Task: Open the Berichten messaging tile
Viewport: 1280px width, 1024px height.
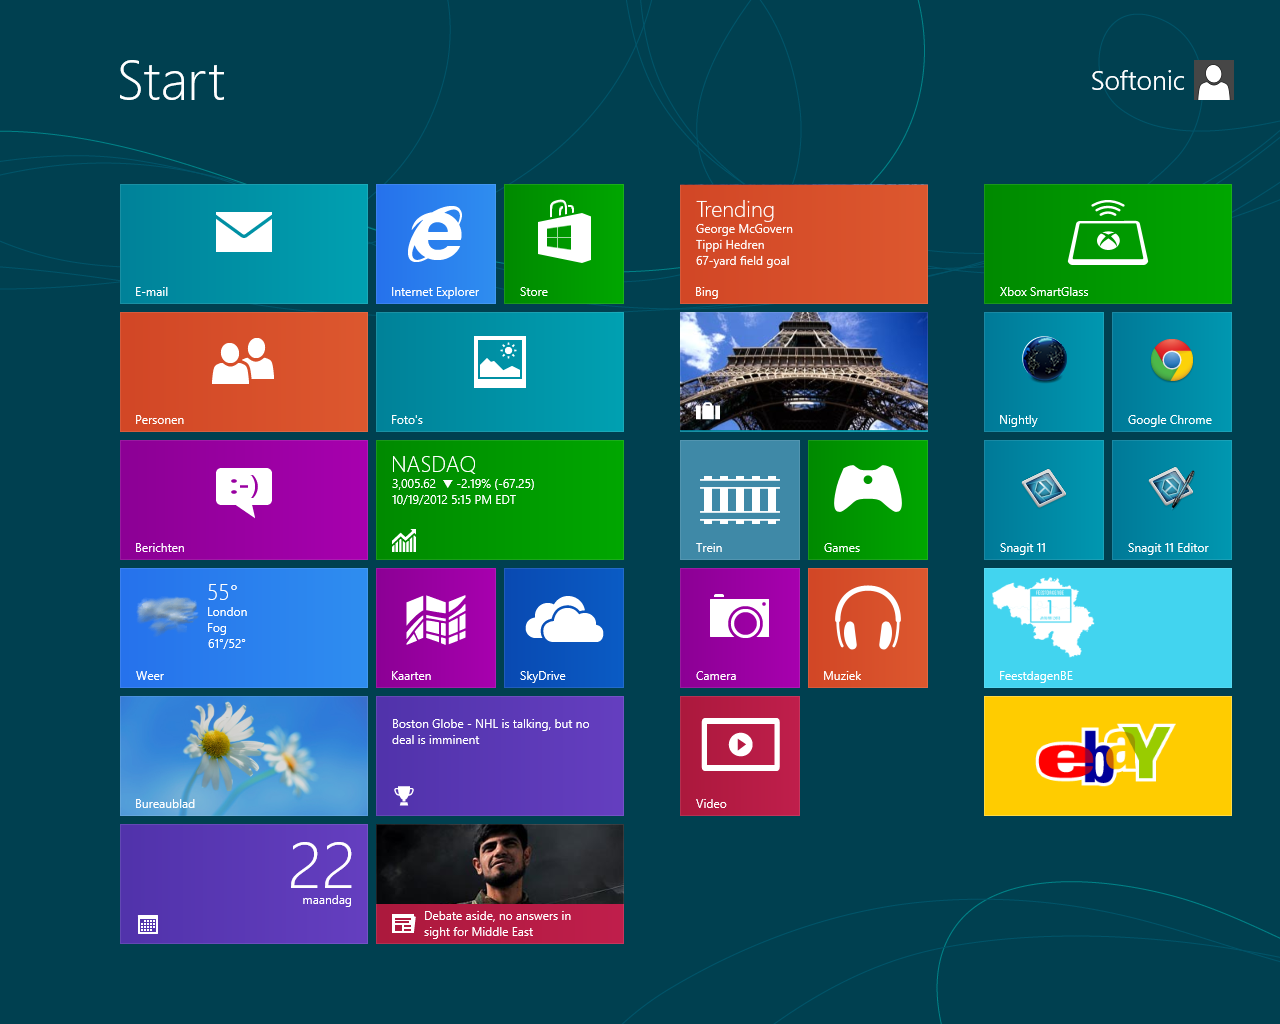Action: (243, 499)
